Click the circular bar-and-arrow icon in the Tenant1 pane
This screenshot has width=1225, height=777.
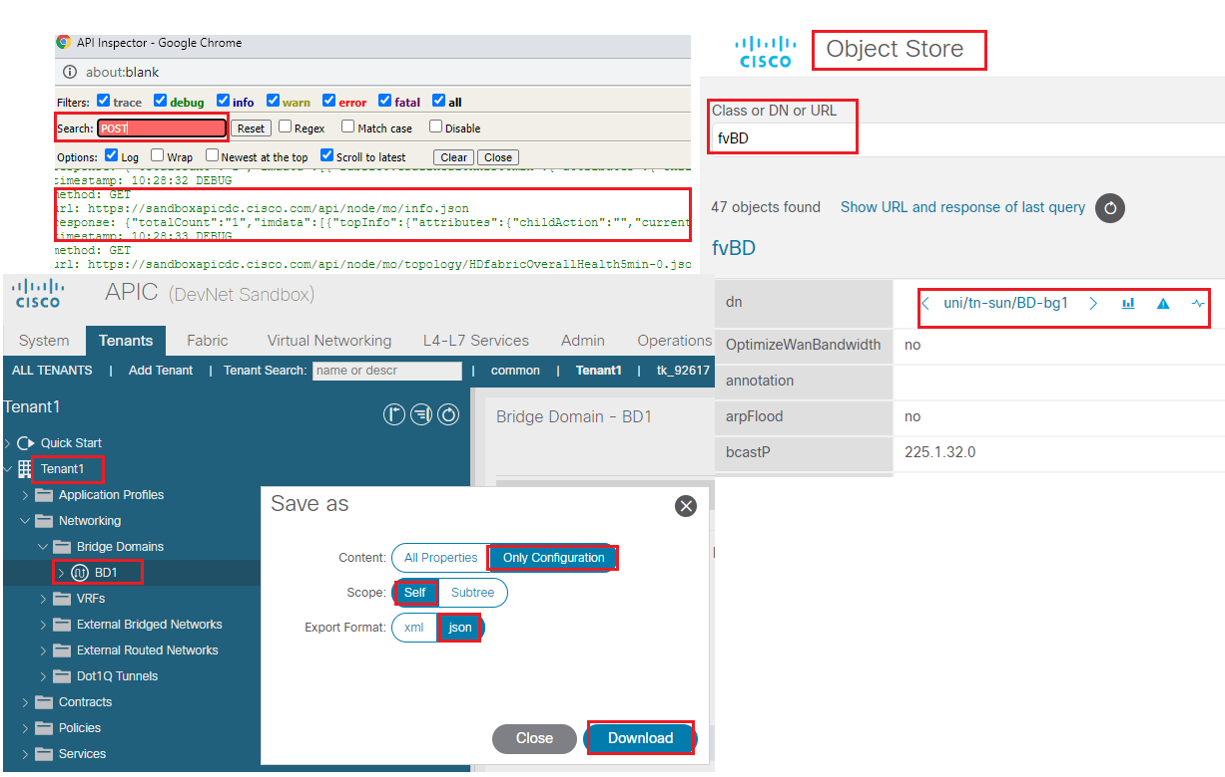click(394, 414)
